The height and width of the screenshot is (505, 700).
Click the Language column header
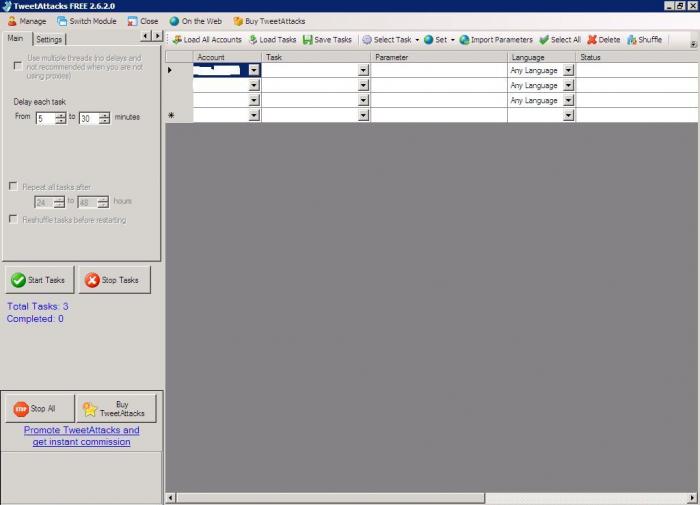(542, 57)
